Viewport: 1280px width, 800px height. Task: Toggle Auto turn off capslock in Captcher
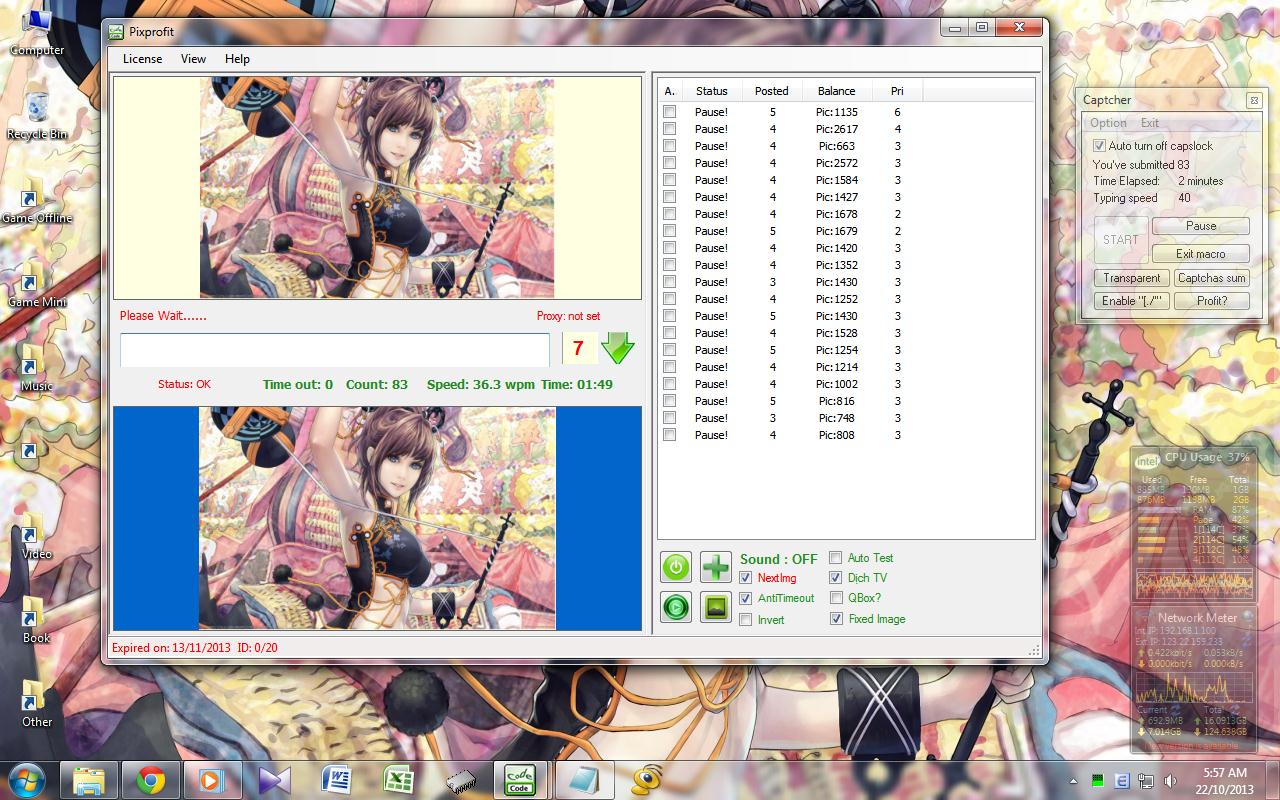pos(1099,146)
